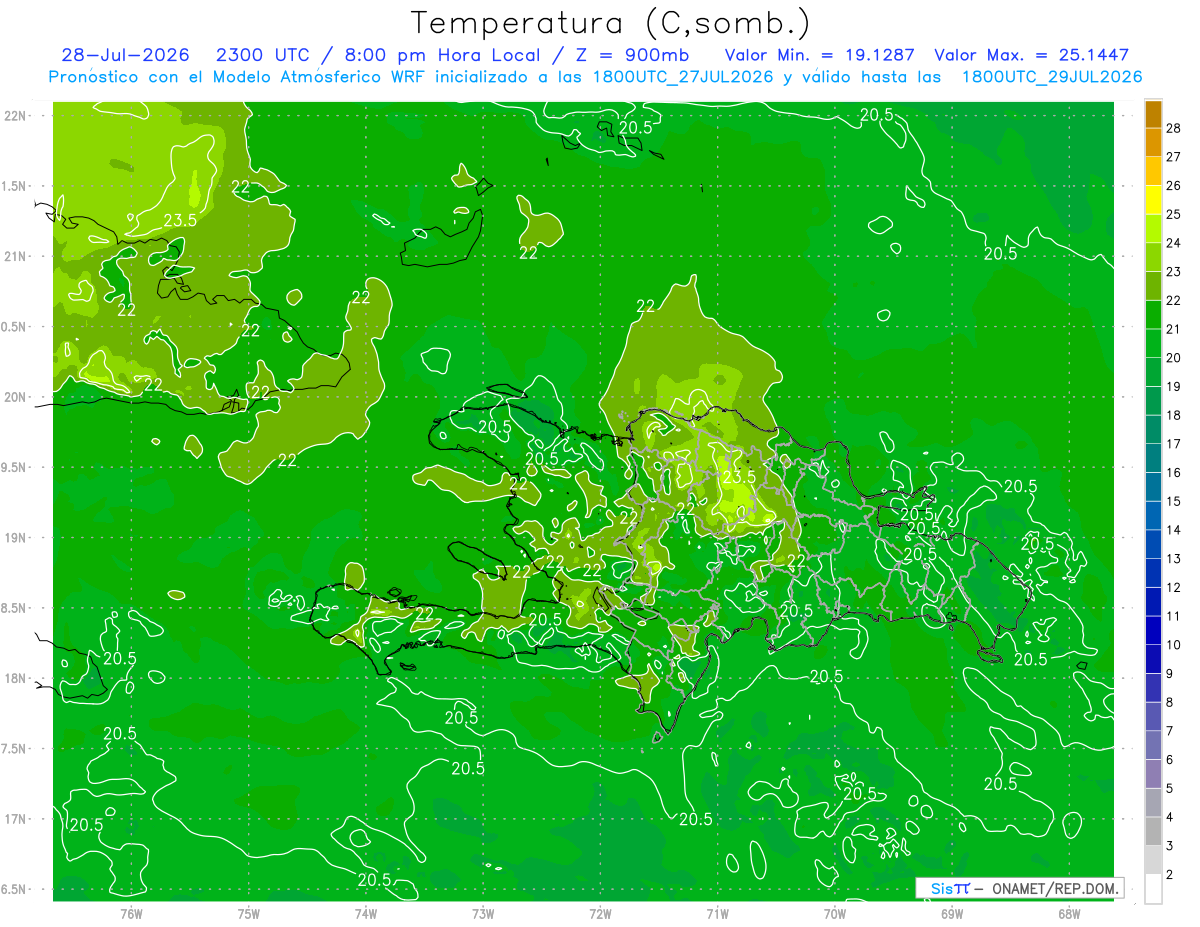Click the '8:00 pm Hora Local' text

(x=443, y=55)
